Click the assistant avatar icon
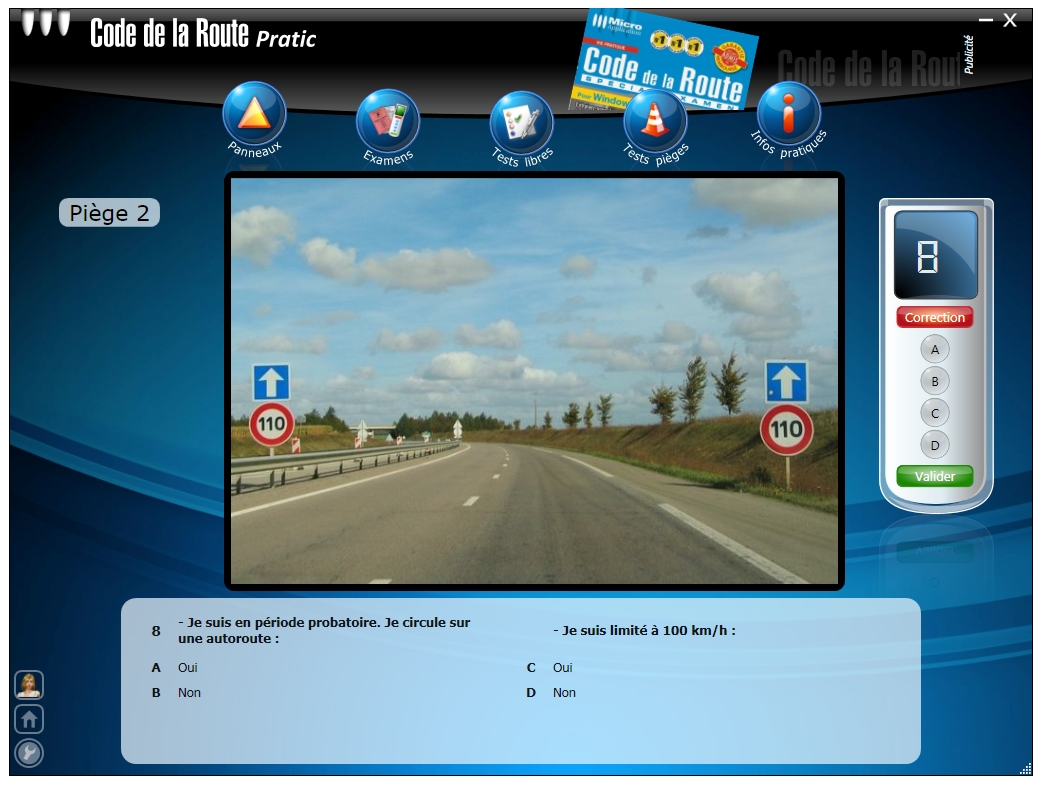The width and height of the screenshot is (1041, 785). coord(27,686)
